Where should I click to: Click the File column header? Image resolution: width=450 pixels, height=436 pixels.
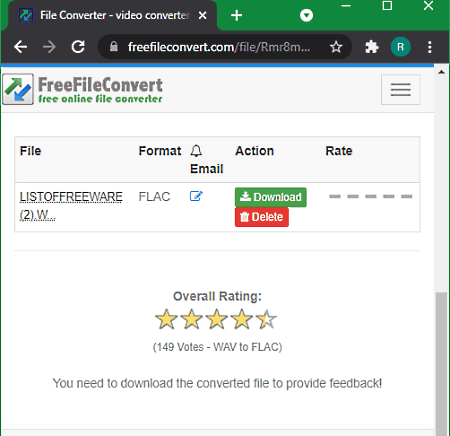pyautogui.click(x=30, y=151)
